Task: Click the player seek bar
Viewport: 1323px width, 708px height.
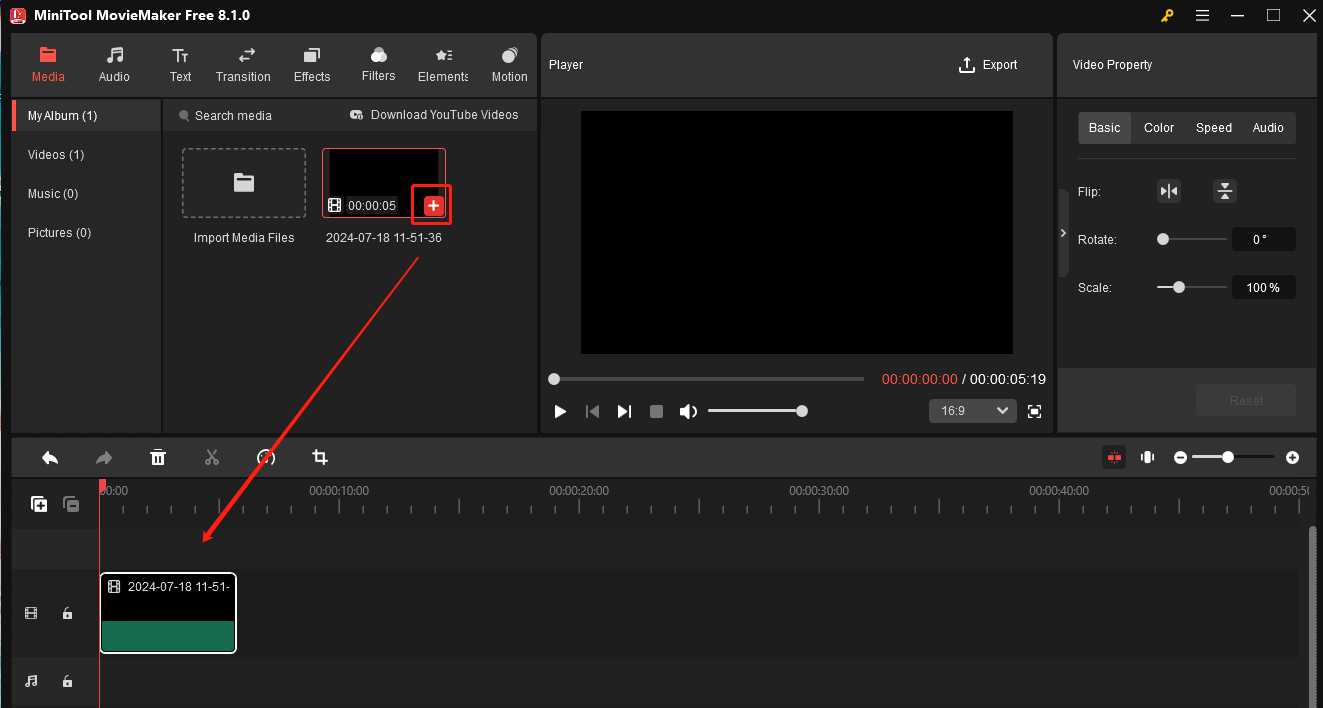Action: (x=708, y=379)
